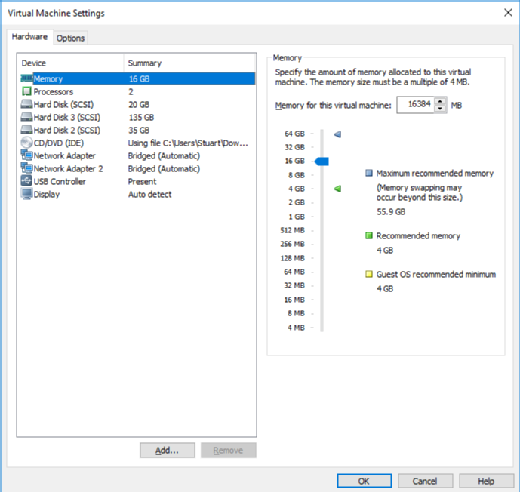This screenshot has width=520, height=492.
Task: Click the Network Adapter 2 icon
Action: pos(26,168)
